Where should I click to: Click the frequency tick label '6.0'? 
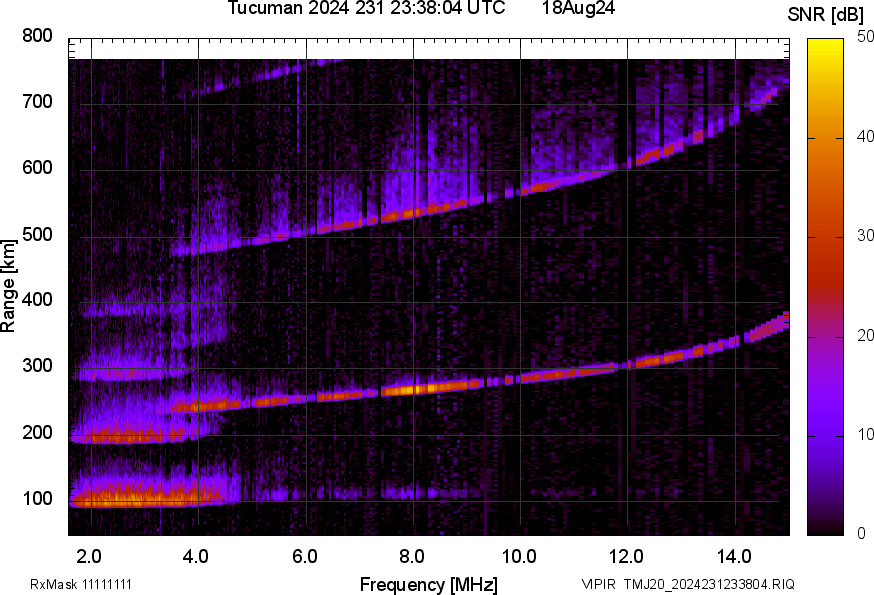point(305,557)
